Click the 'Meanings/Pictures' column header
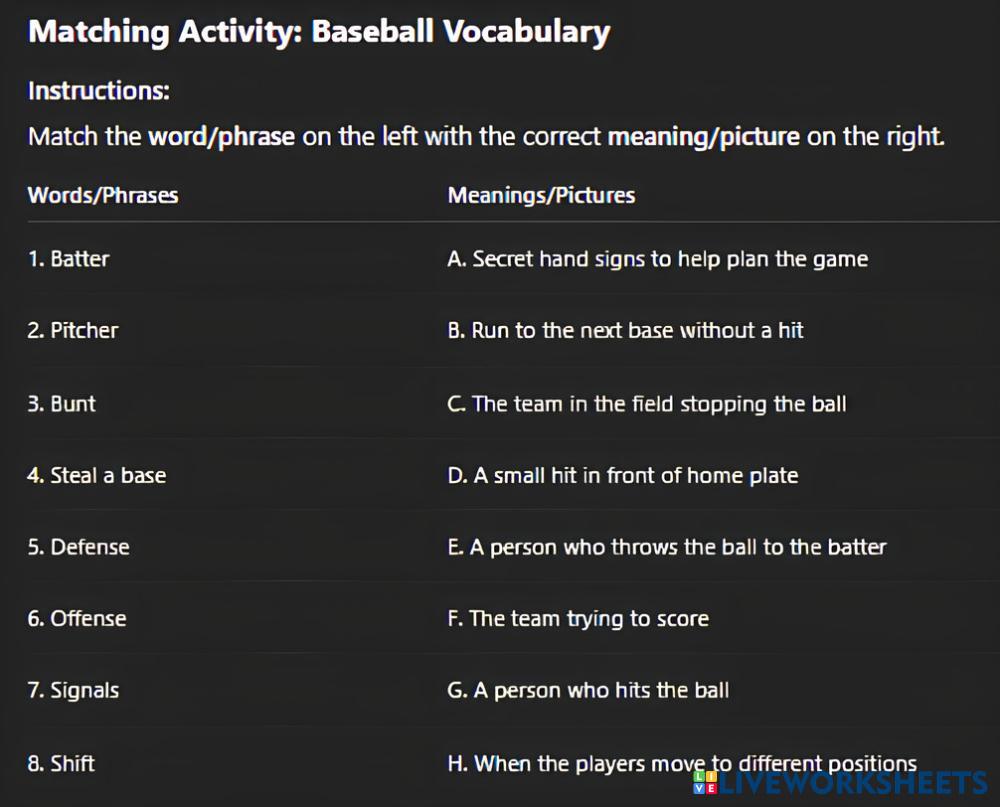The image size is (1000, 807). 541,195
